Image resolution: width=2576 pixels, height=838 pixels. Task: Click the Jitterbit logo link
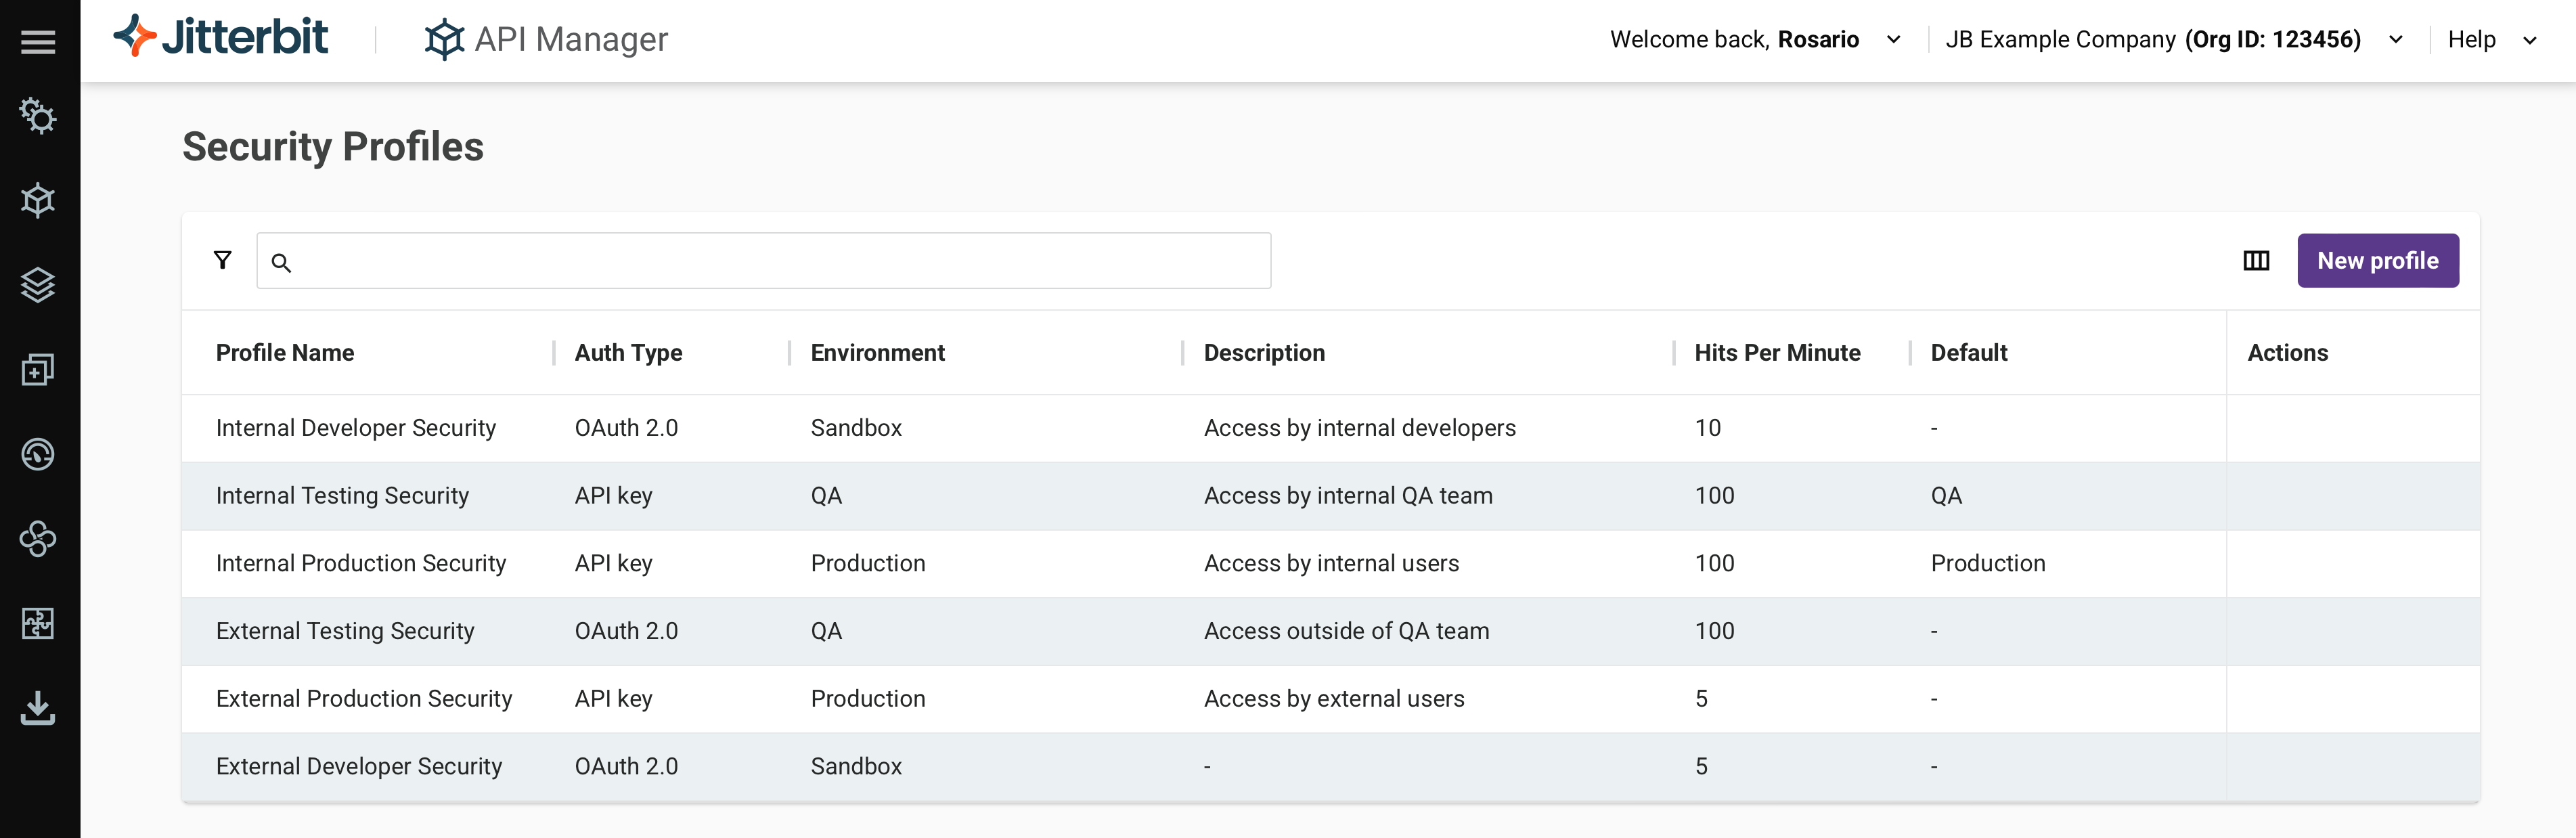(x=221, y=38)
